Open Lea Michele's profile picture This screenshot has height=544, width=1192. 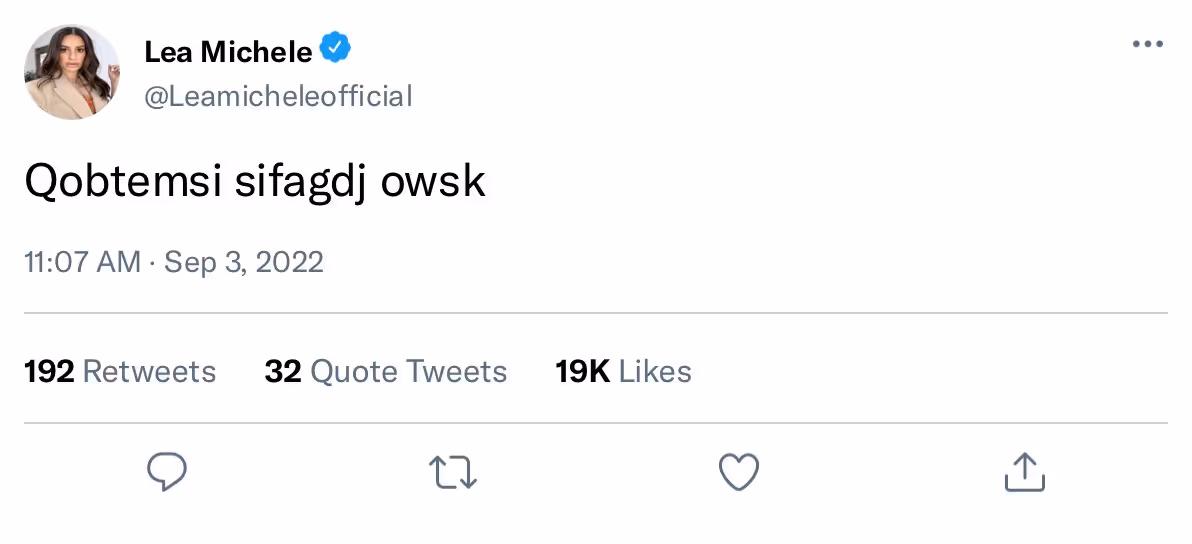point(72,73)
